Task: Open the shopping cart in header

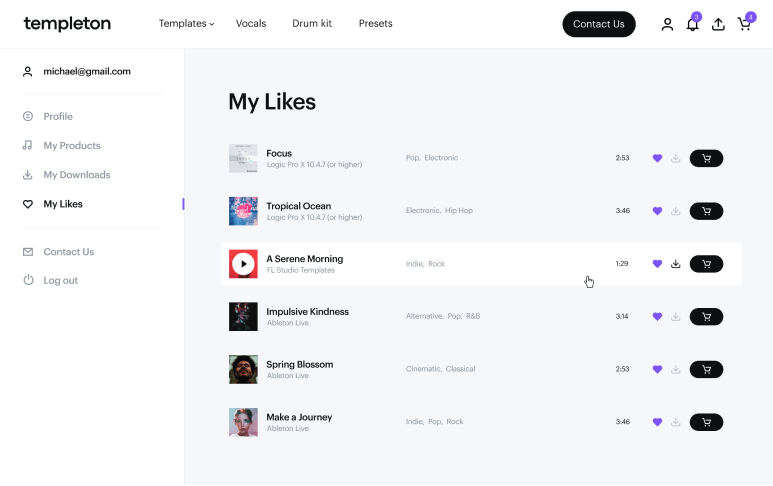Action: point(744,24)
